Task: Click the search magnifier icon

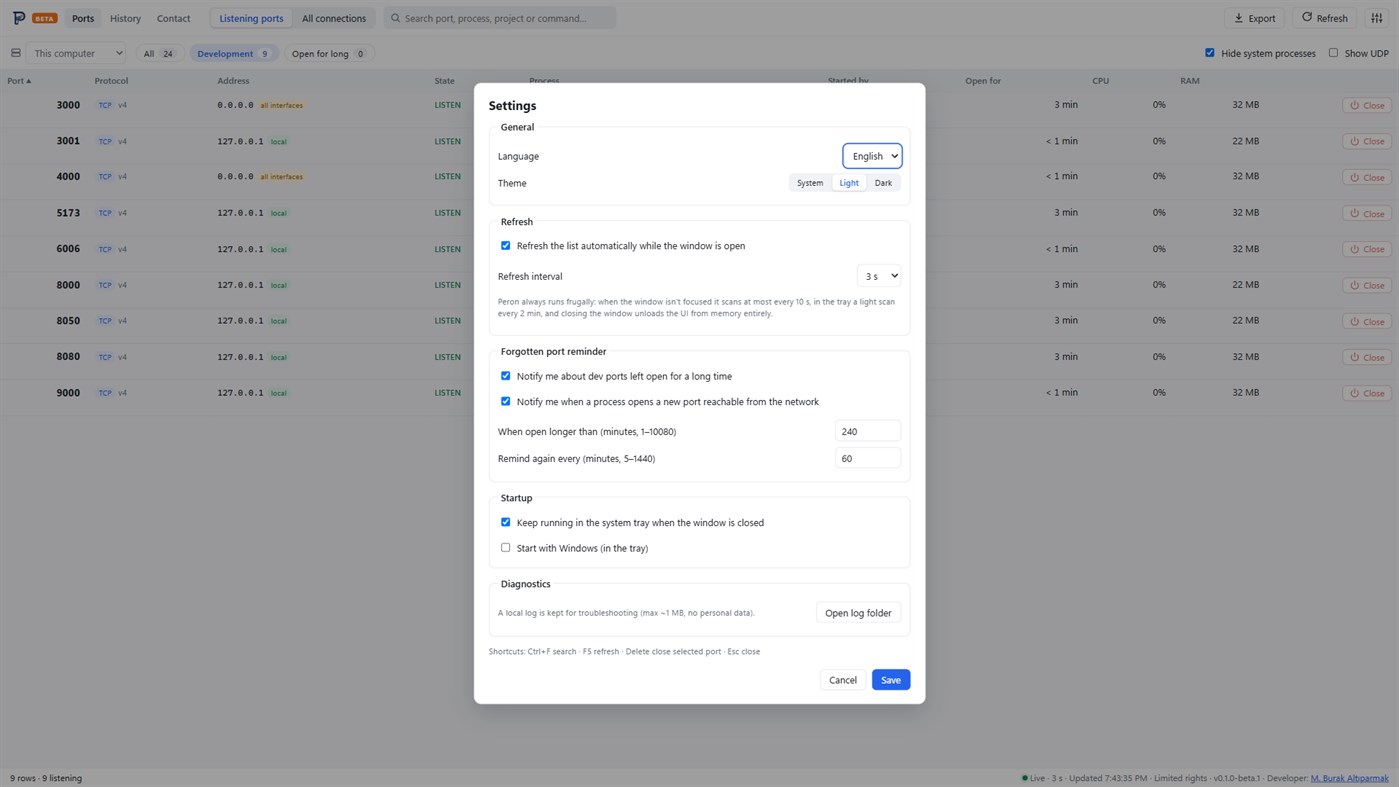Action: tap(396, 18)
